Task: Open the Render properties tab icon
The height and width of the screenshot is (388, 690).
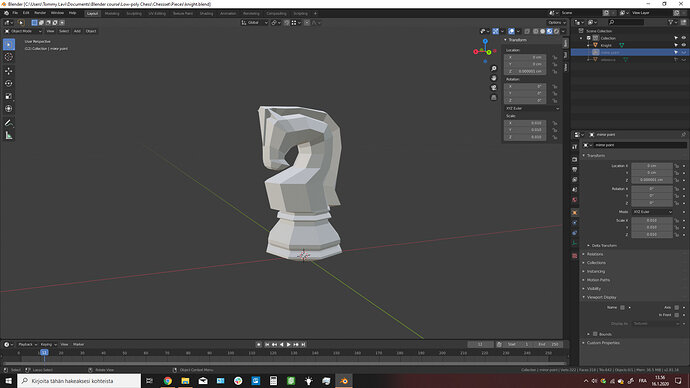Action: click(575, 159)
